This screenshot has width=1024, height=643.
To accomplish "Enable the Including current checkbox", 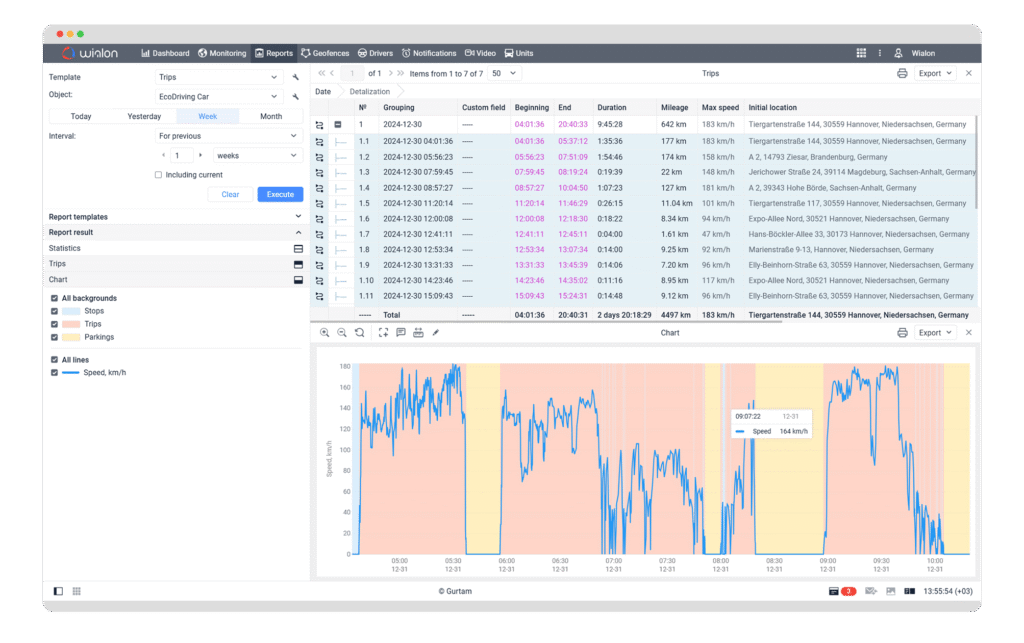I will (x=158, y=175).
